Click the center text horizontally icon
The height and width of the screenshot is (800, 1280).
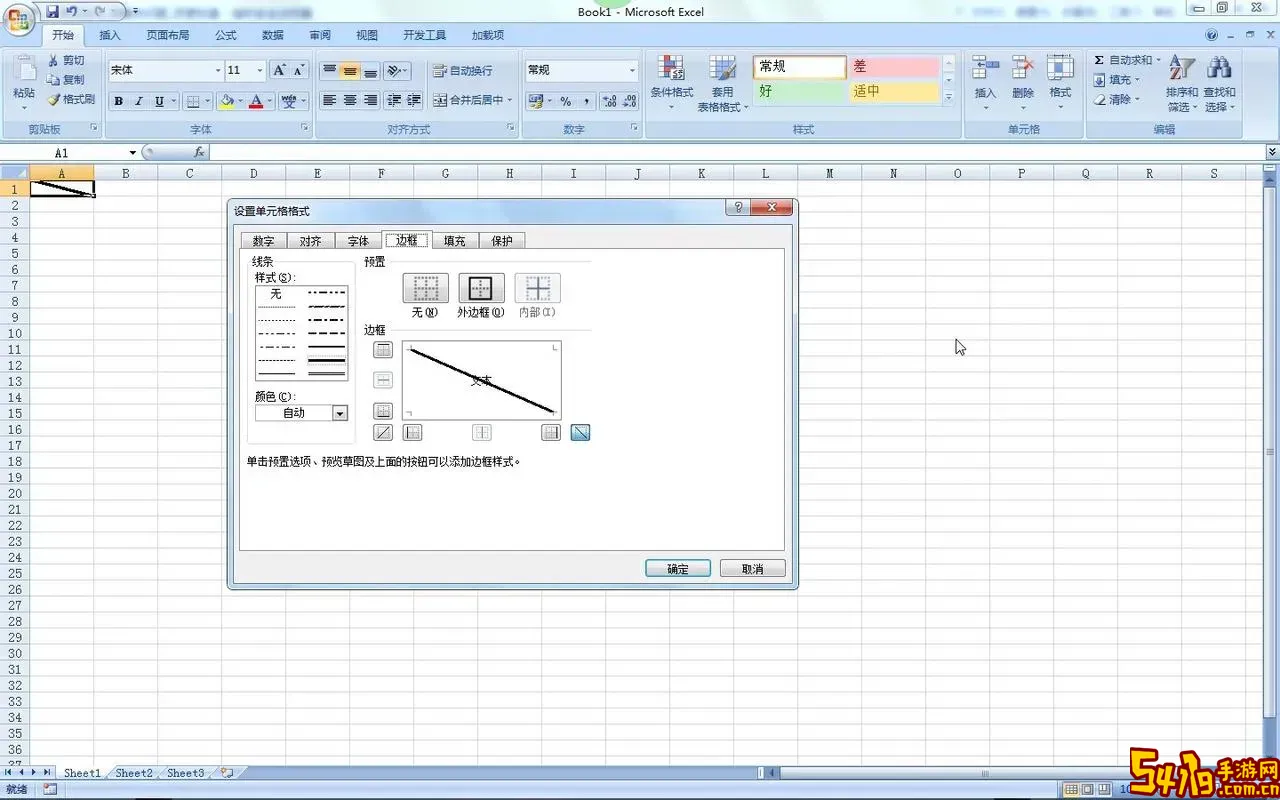349,100
